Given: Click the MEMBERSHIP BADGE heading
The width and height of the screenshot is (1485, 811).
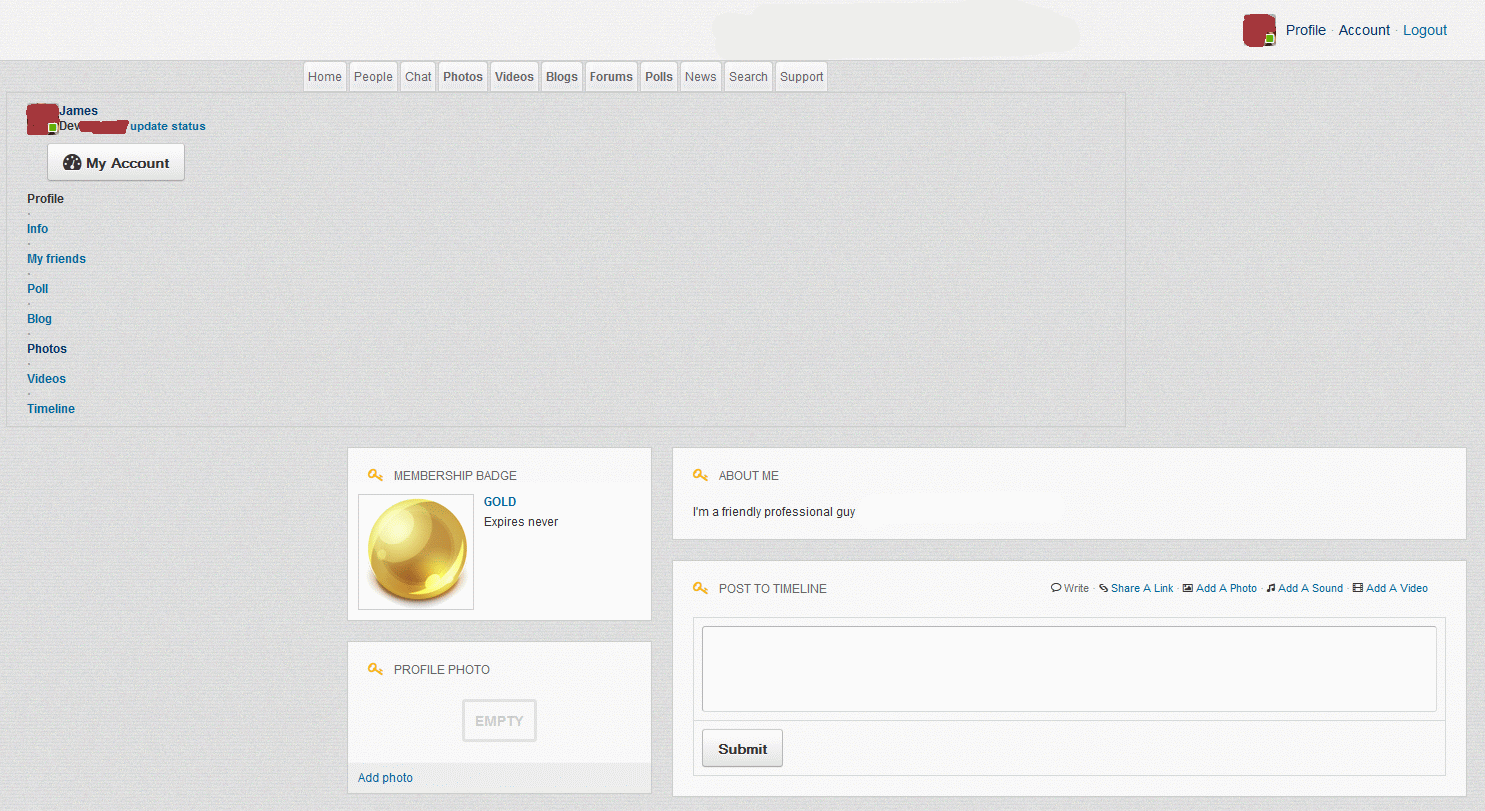Looking at the screenshot, I should pyautogui.click(x=455, y=476).
